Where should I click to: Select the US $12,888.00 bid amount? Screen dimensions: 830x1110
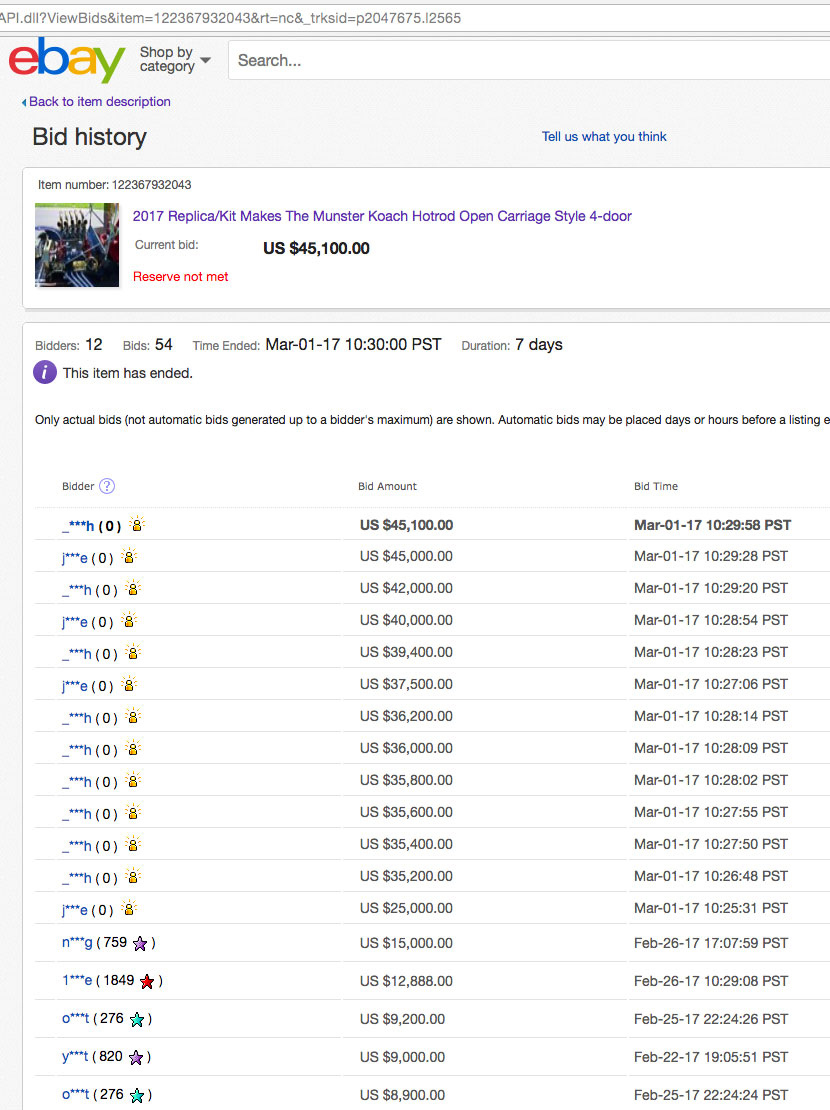click(x=406, y=981)
